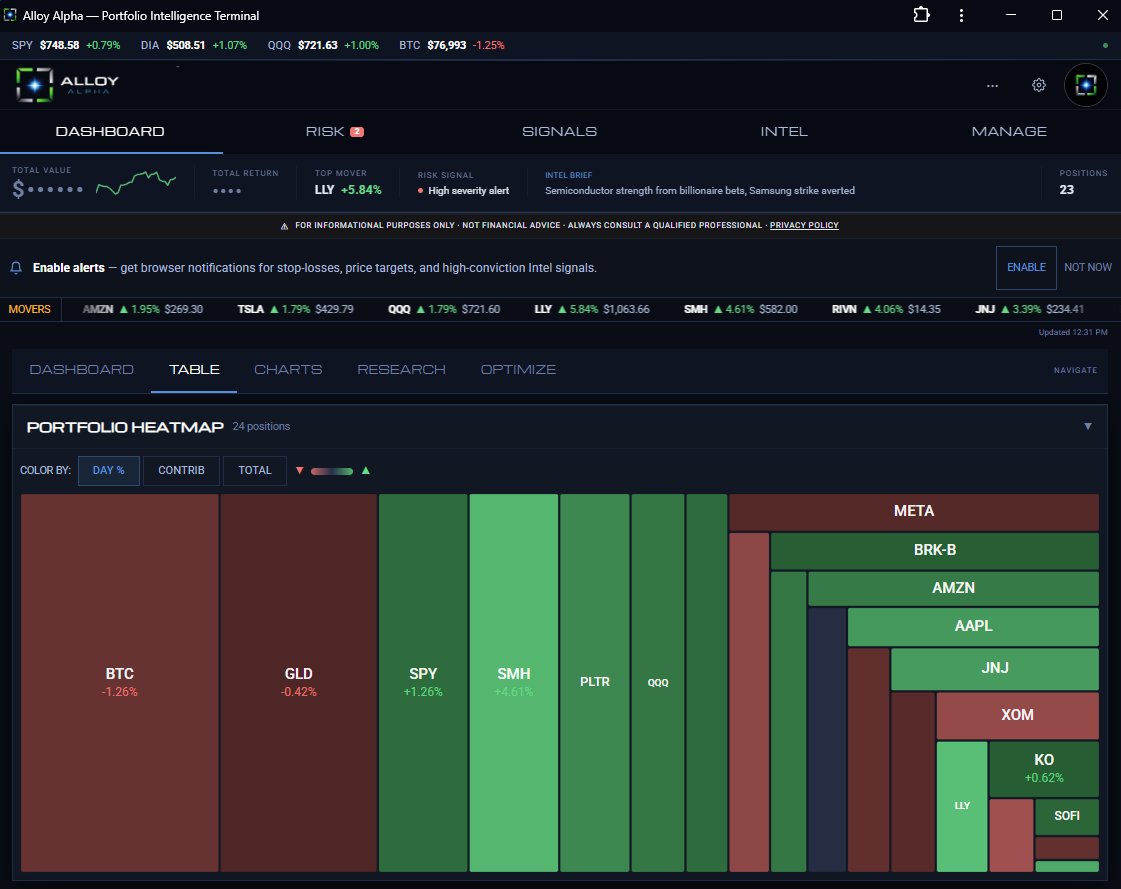
Task: Click SMH in the movers ticker
Action: click(x=741, y=310)
